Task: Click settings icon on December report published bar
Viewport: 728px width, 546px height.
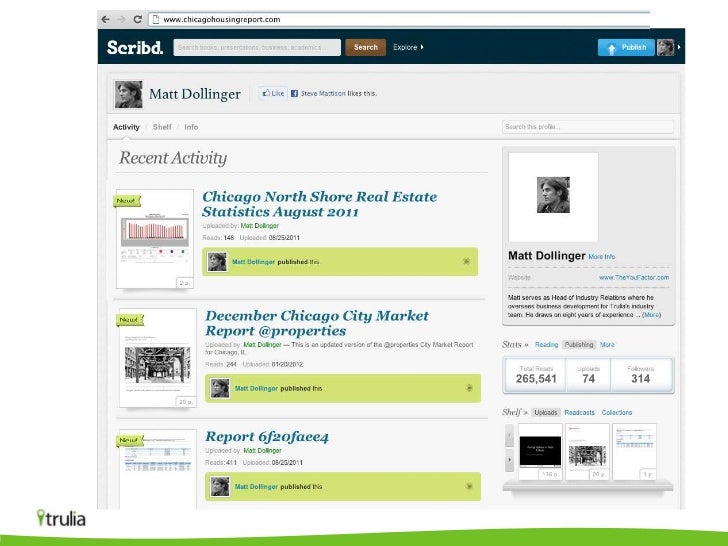Action: tap(469, 388)
